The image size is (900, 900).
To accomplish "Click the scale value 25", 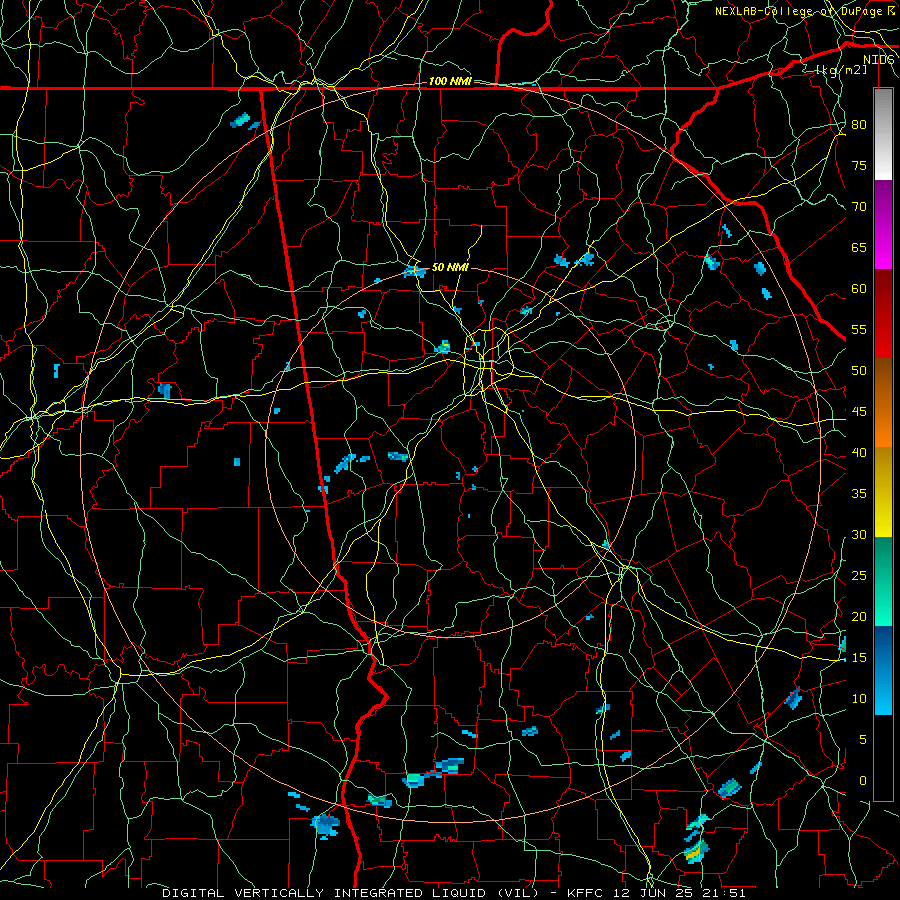I will pos(859,576).
